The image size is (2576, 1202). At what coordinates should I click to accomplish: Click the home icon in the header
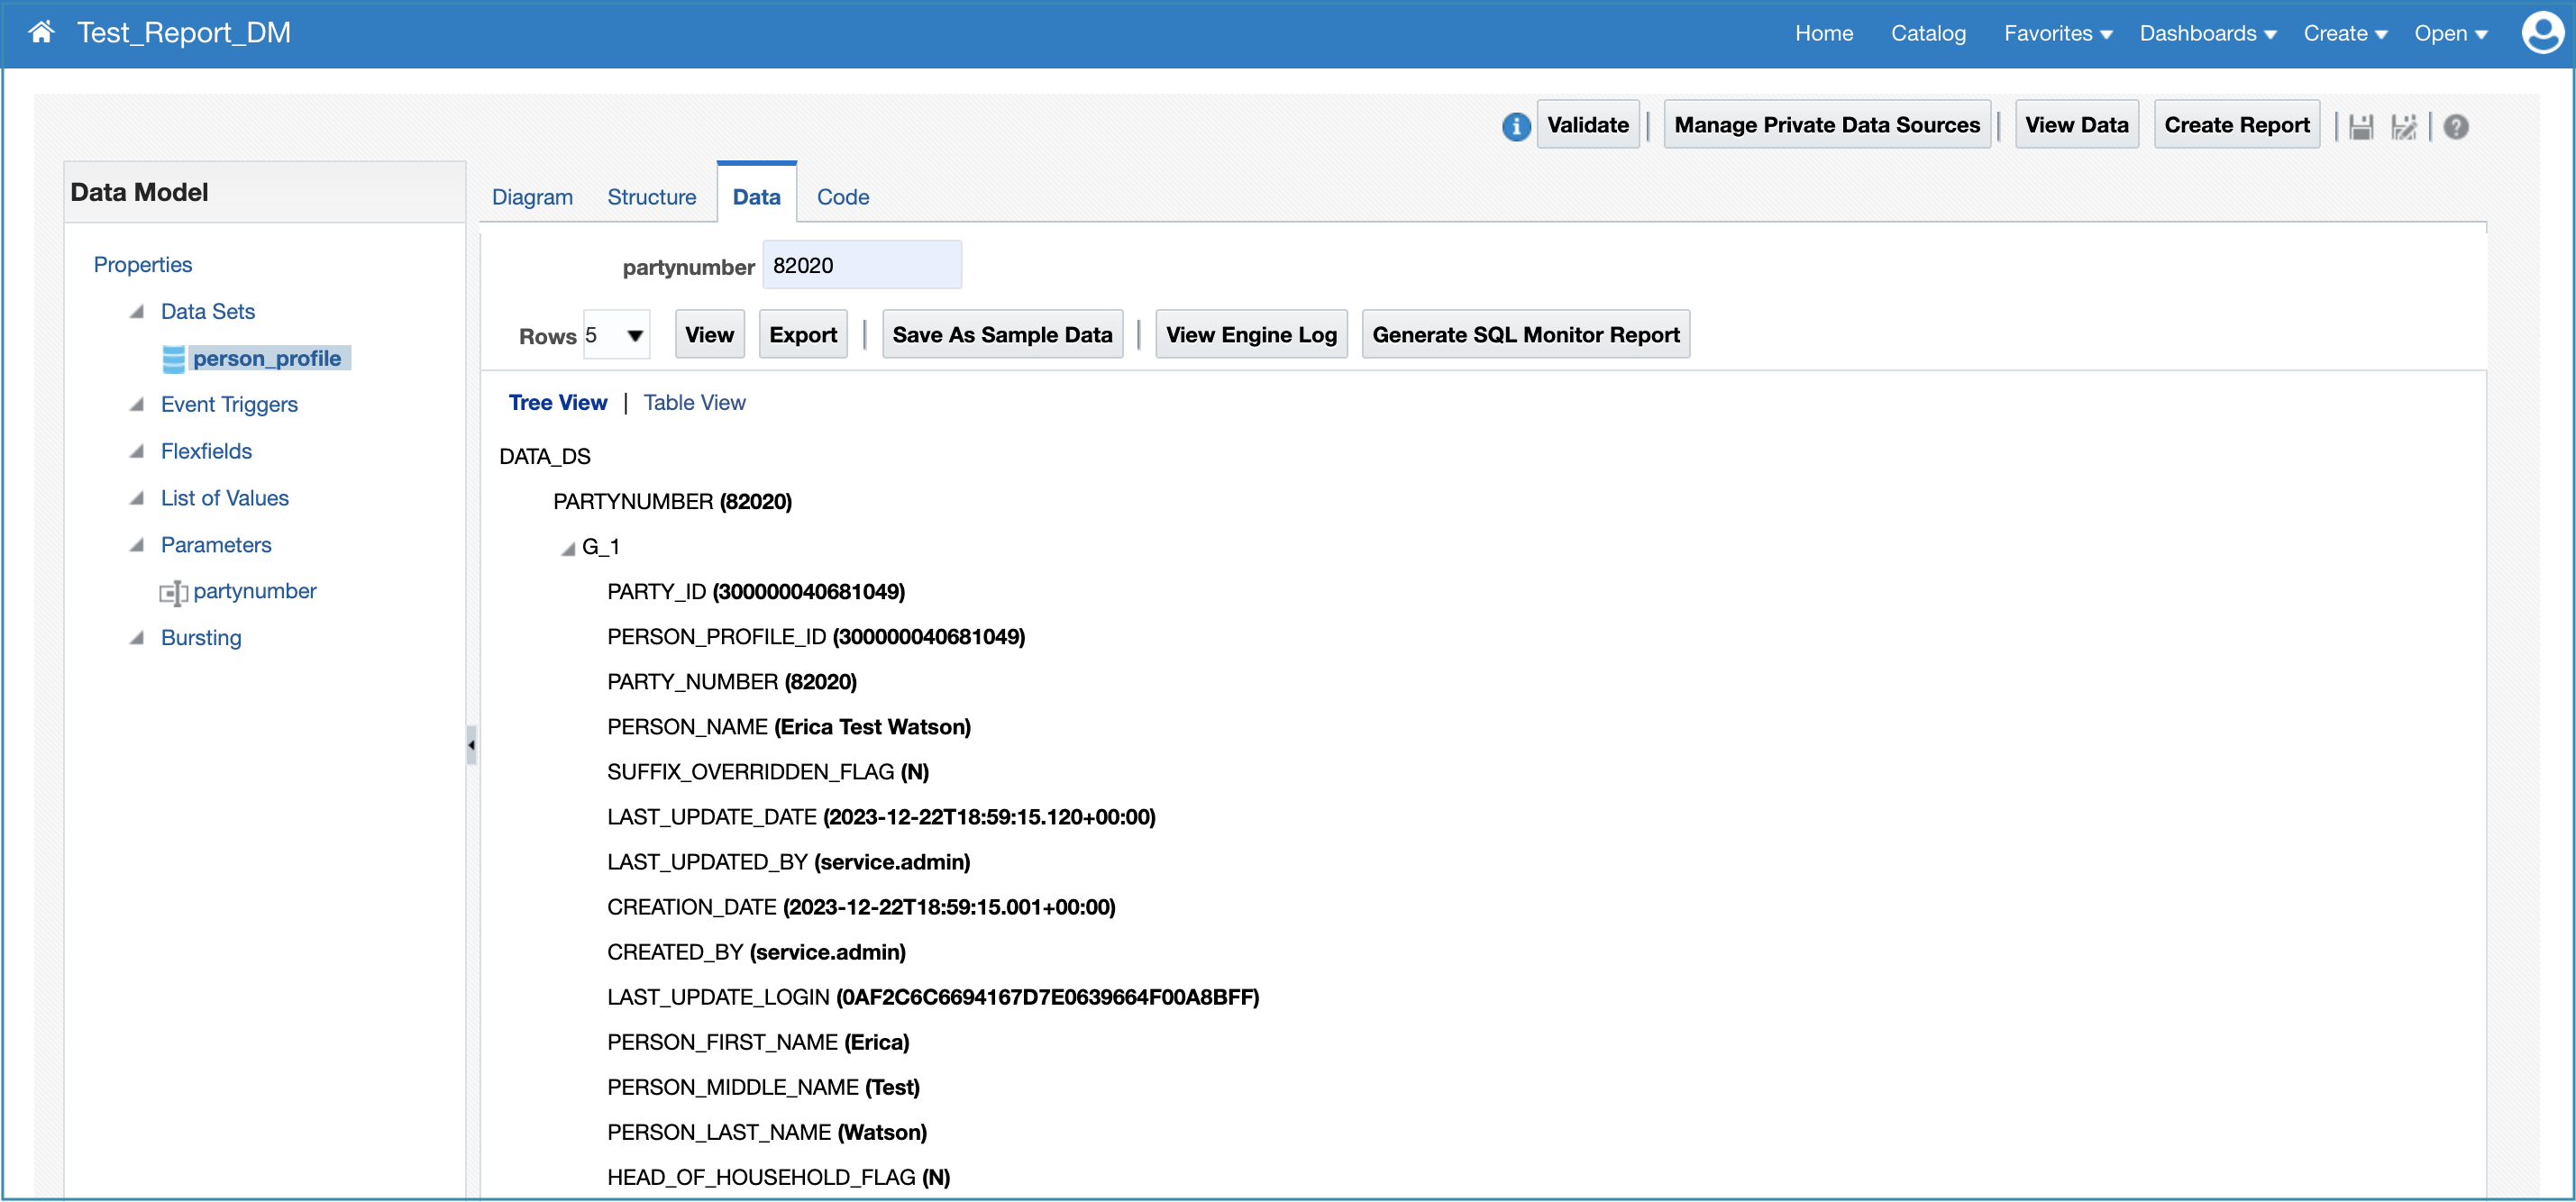(x=41, y=33)
